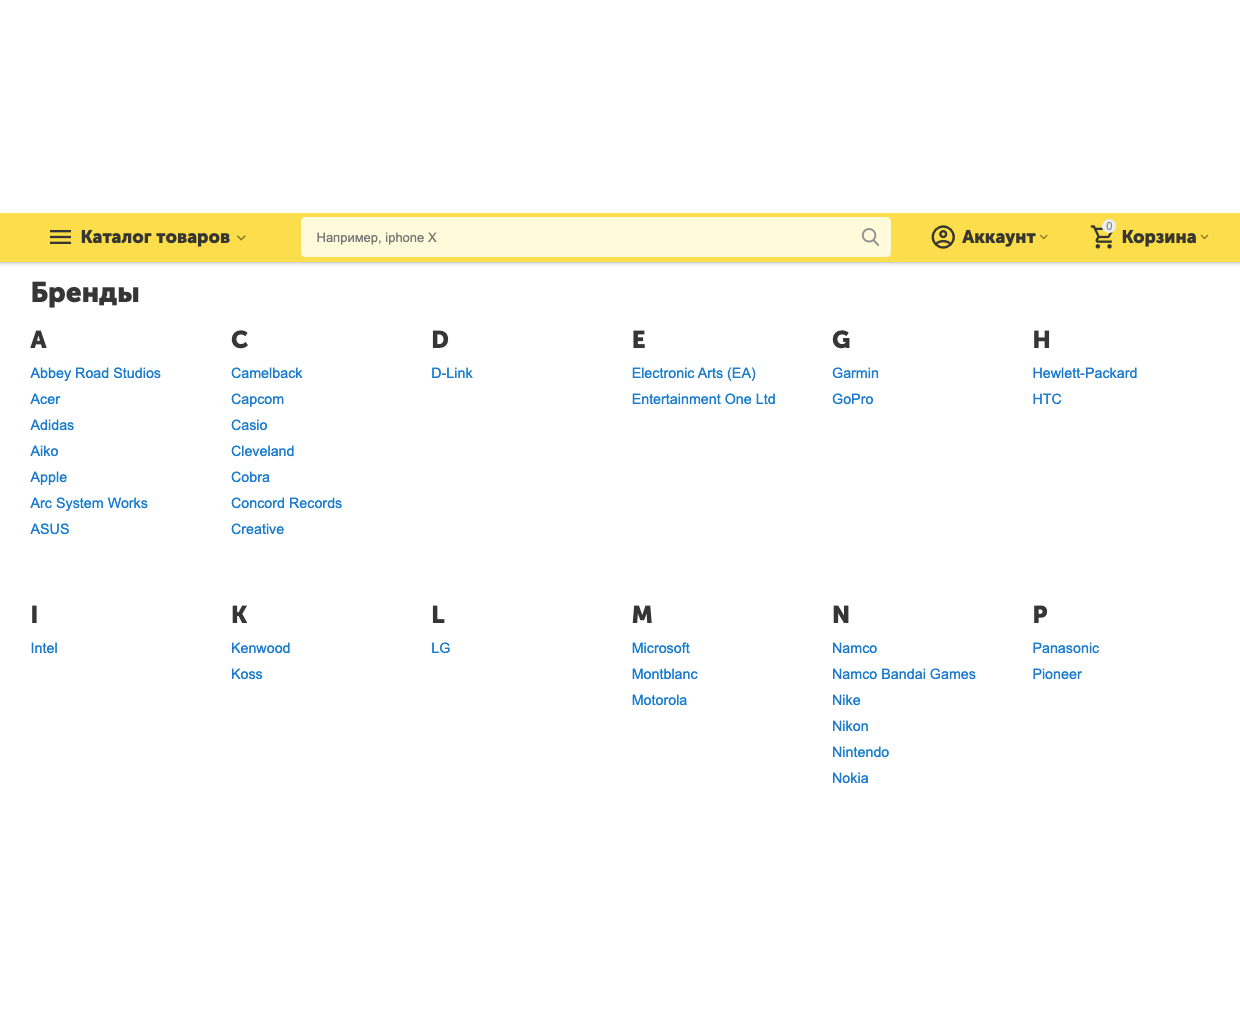Open the Montblanc brand page
This screenshot has width=1240, height=1015.
point(665,674)
